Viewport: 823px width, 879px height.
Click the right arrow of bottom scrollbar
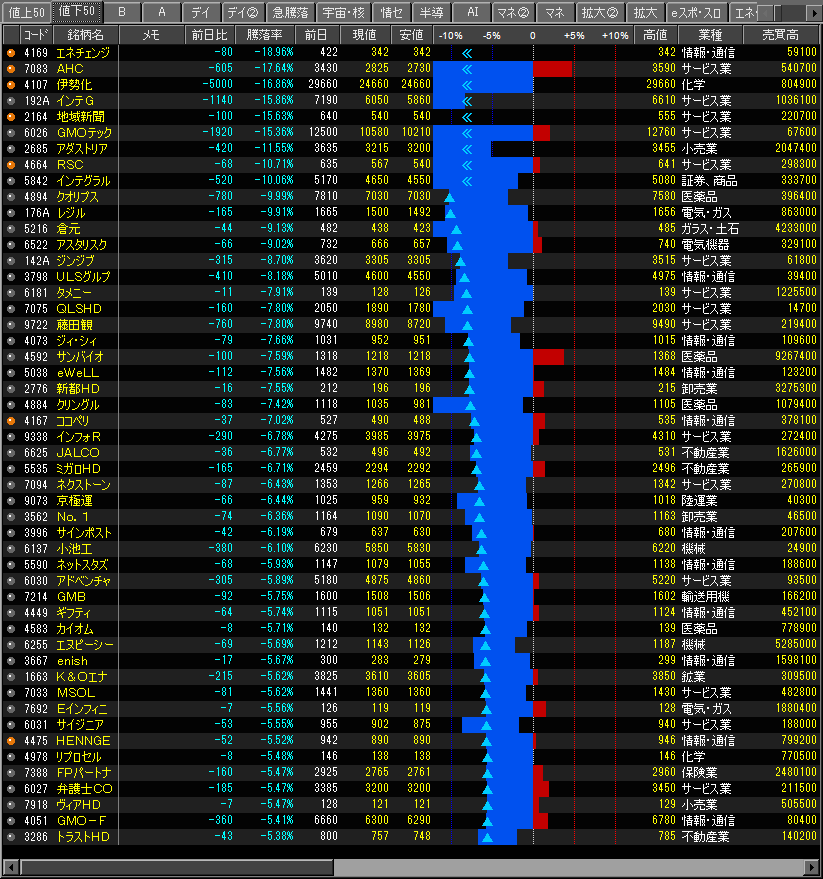pos(811,866)
